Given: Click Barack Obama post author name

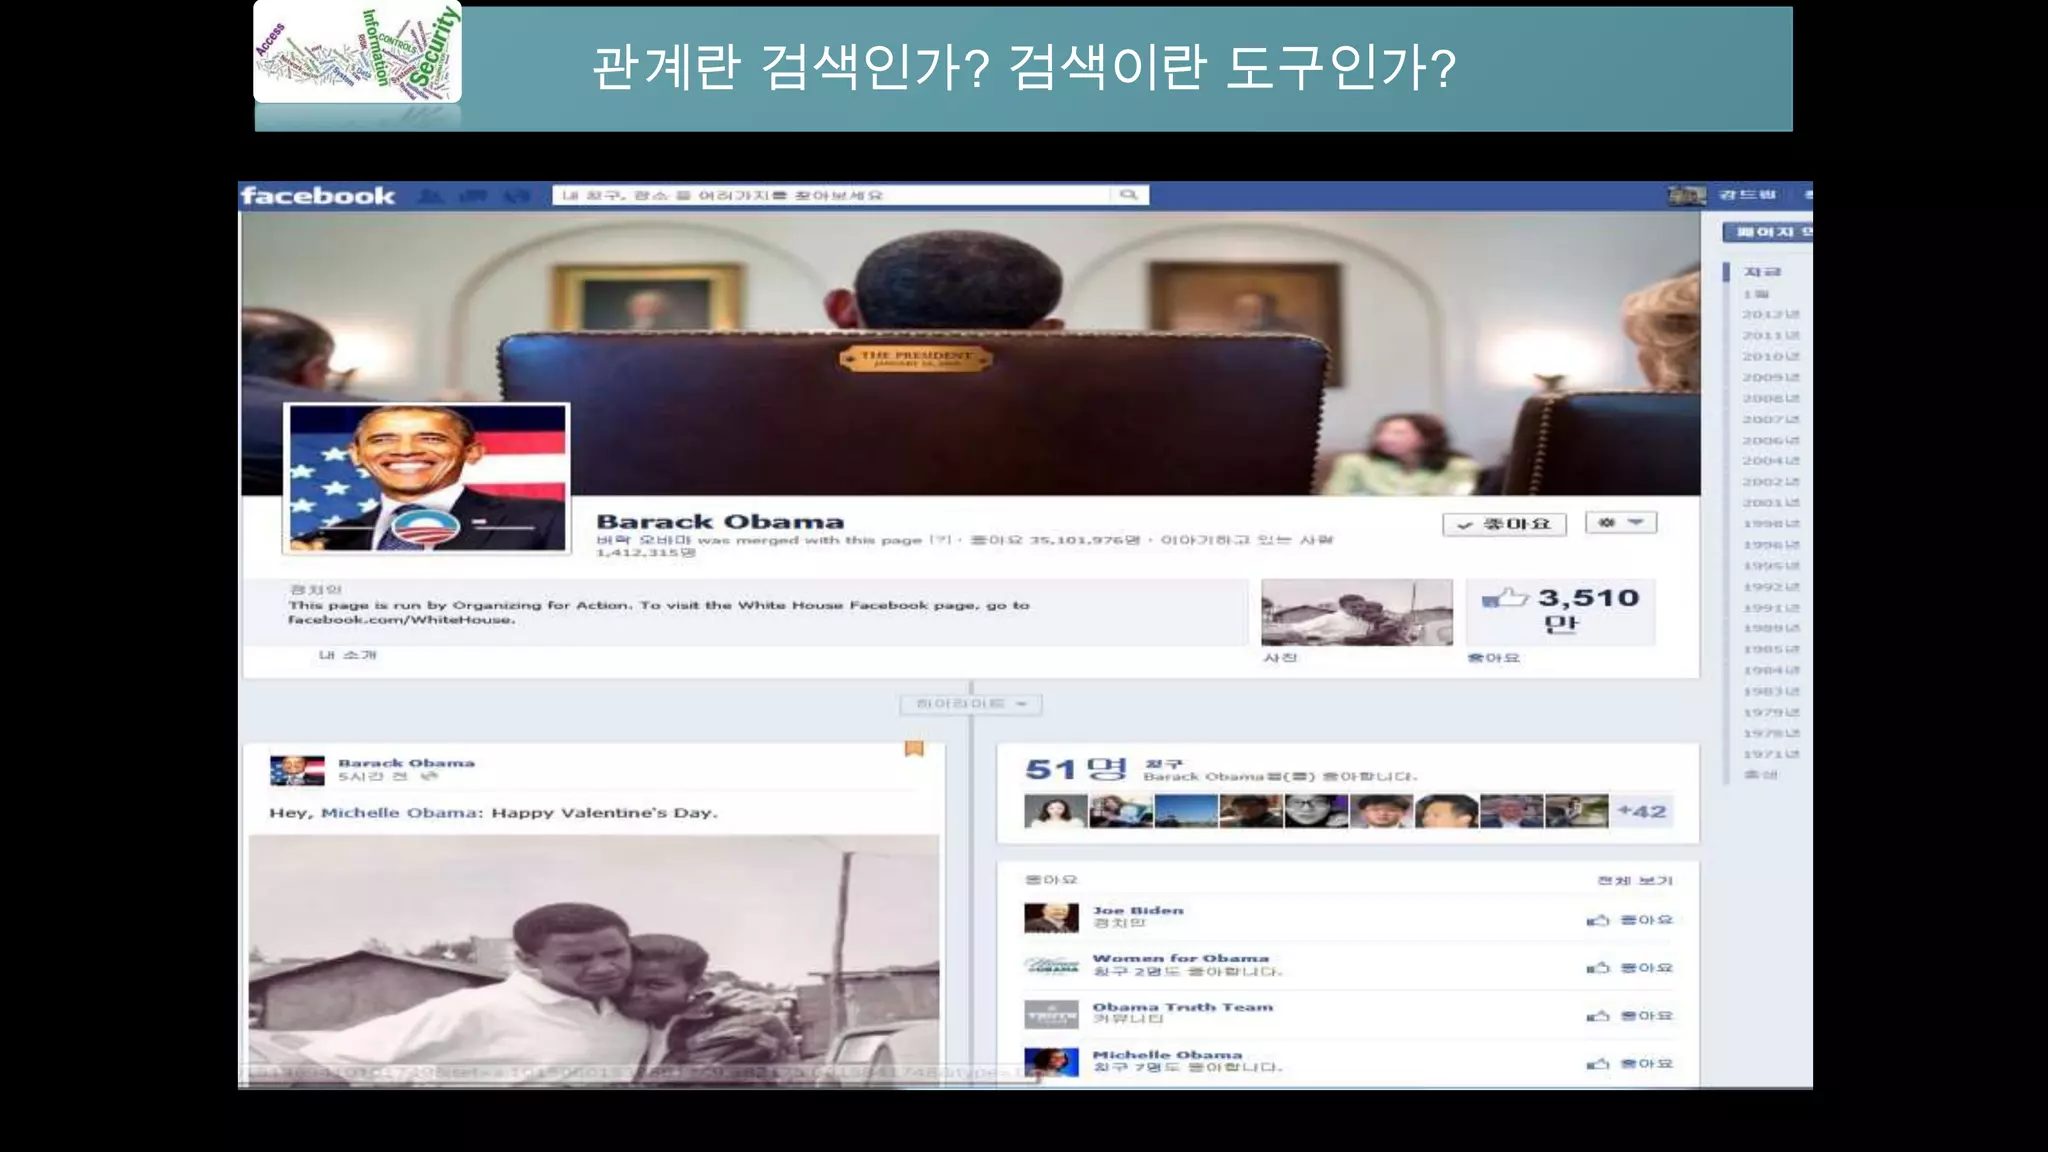Looking at the screenshot, I should click(406, 763).
